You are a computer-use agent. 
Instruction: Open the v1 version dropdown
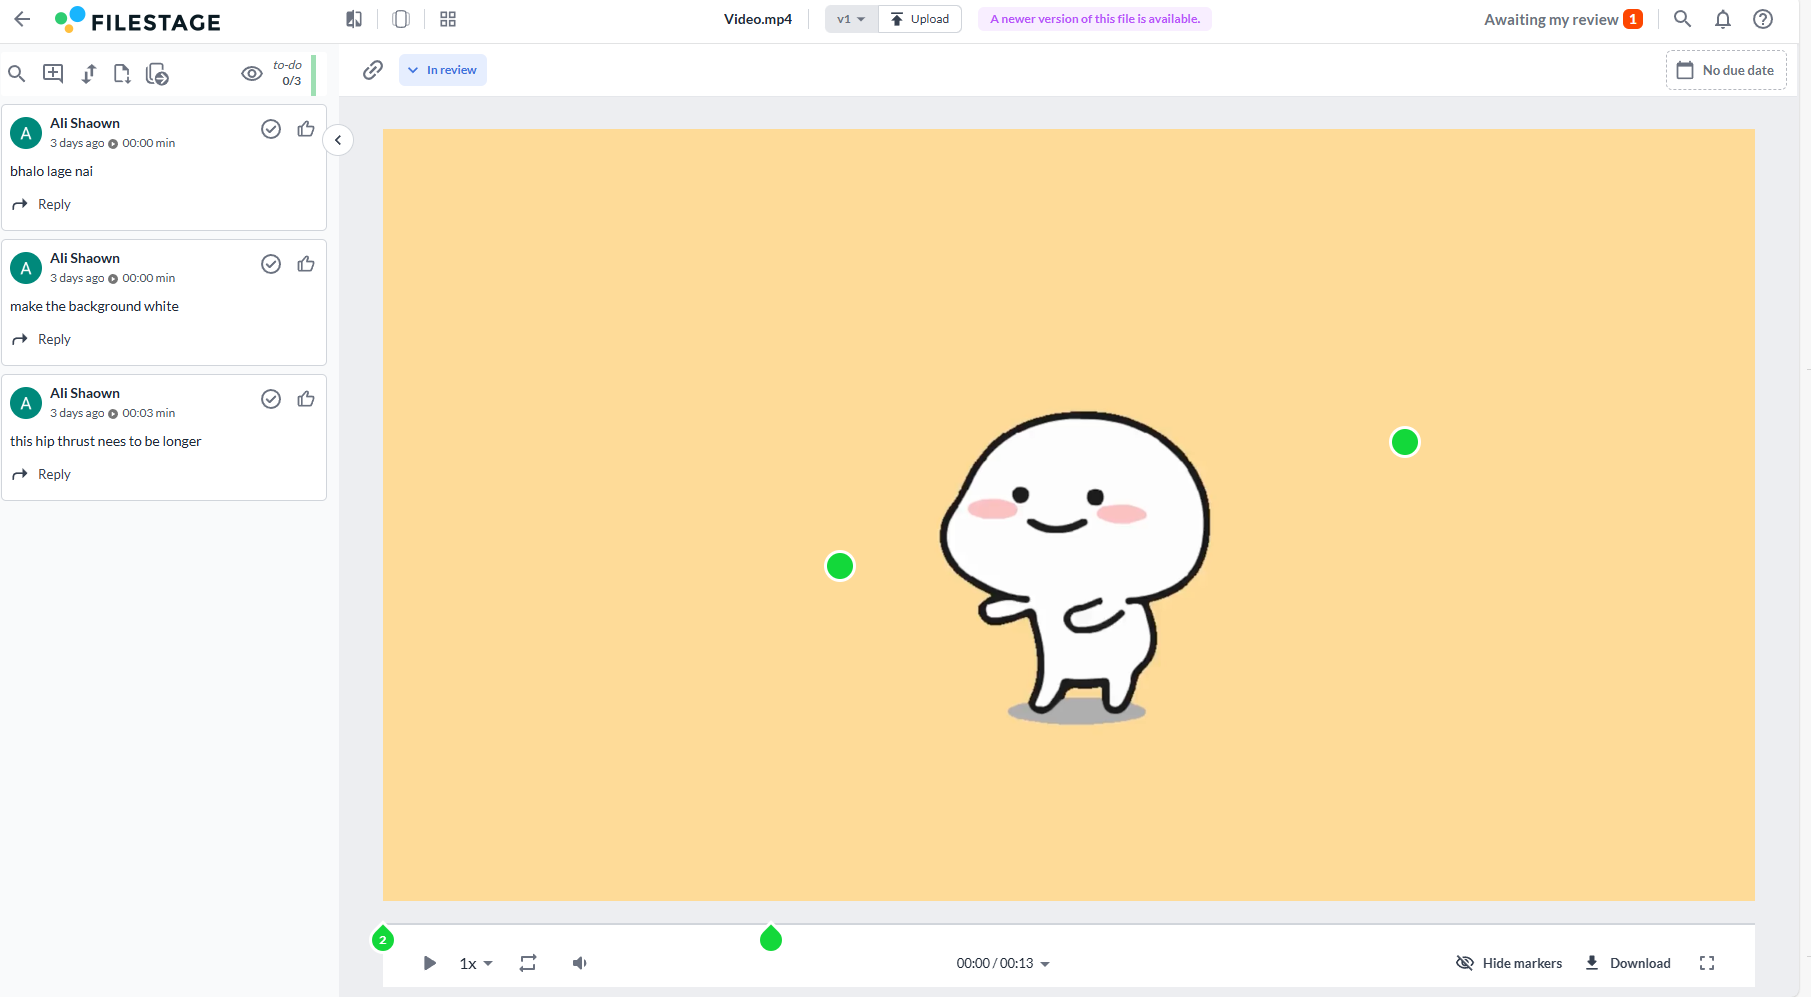(x=851, y=19)
